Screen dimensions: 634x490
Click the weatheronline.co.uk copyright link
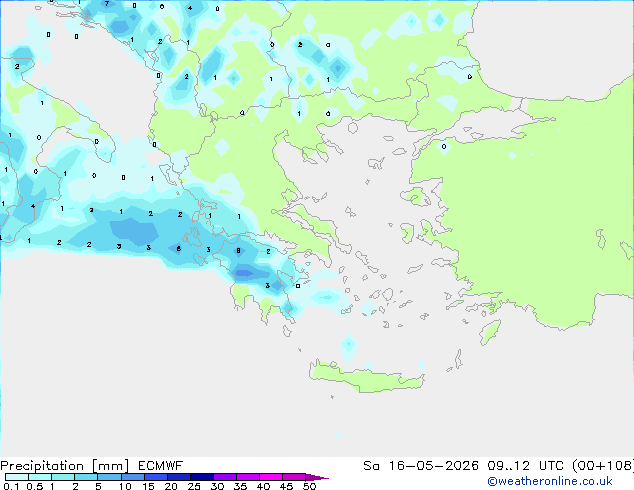coord(550,481)
